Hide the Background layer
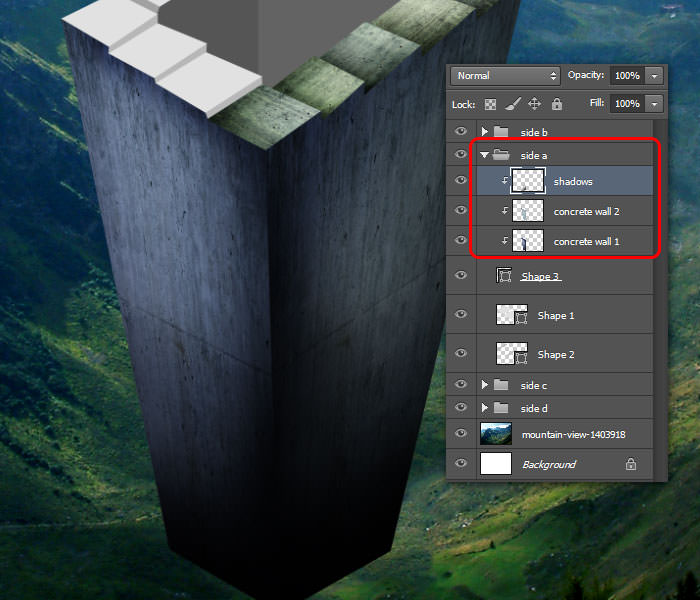The width and height of the screenshot is (700, 600). 461,463
